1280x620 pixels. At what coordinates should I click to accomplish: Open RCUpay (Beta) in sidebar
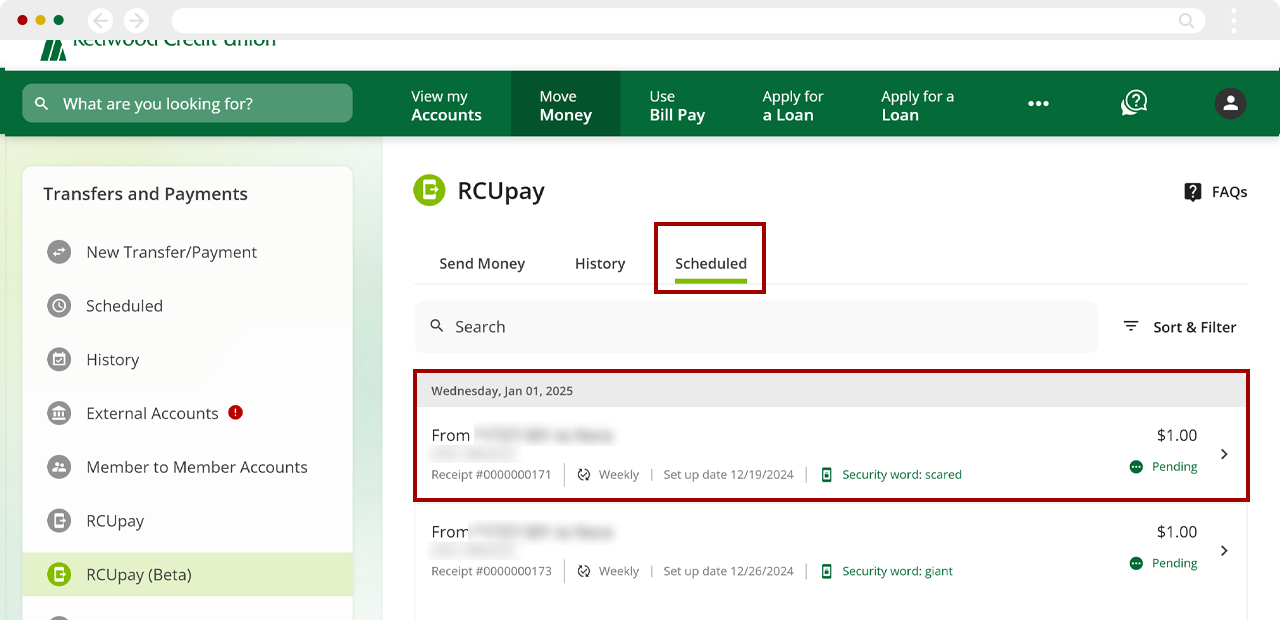188,575
